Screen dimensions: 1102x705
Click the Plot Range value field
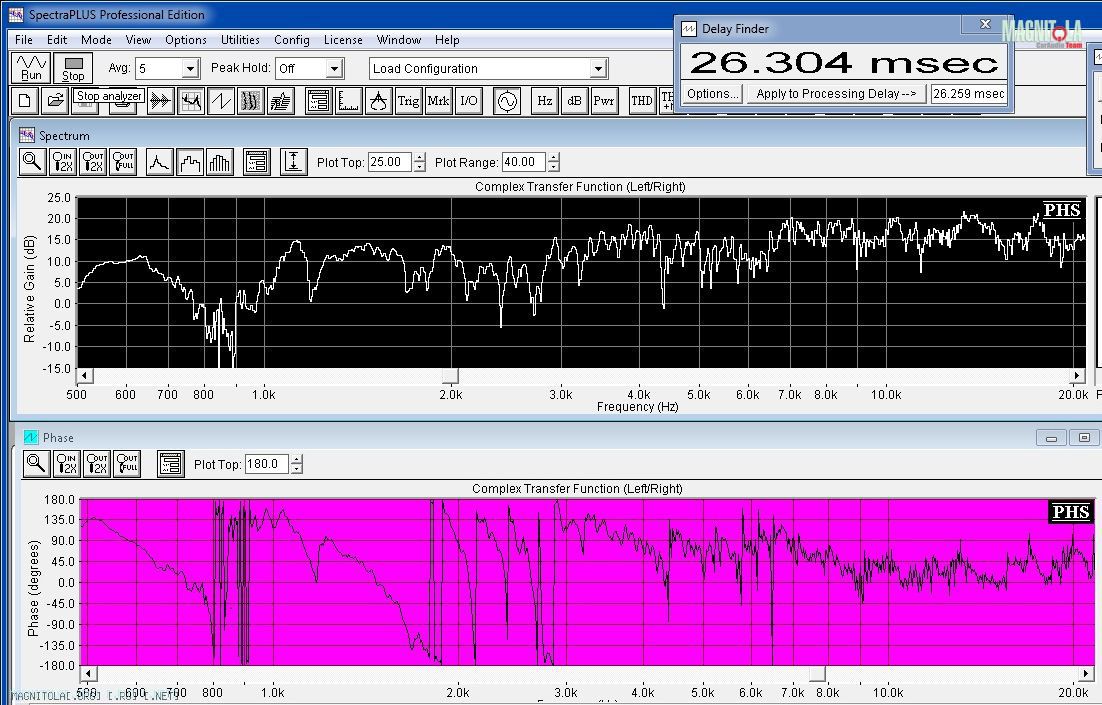tap(524, 162)
